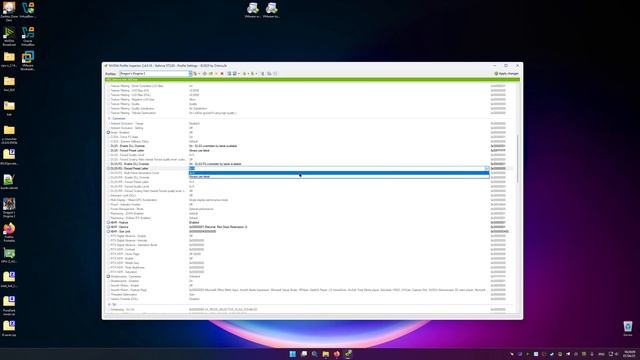Open the Zenless Zone Zero desktop icon

(9, 11)
